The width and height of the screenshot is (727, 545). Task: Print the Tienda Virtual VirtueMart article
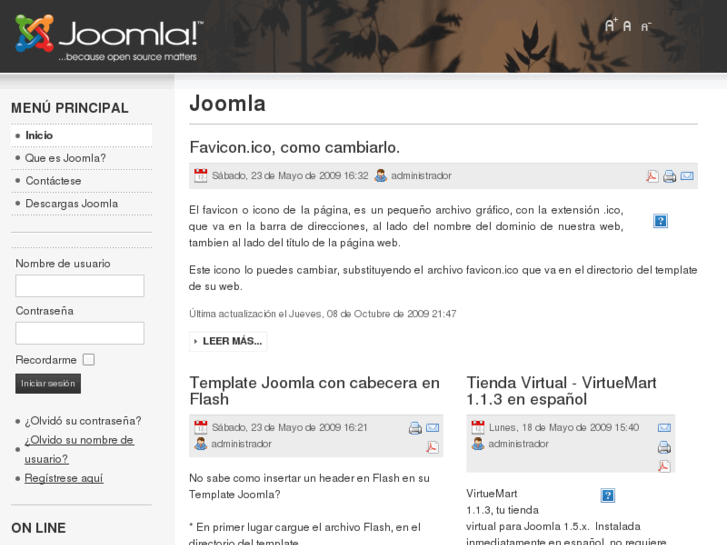(x=664, y=447)
